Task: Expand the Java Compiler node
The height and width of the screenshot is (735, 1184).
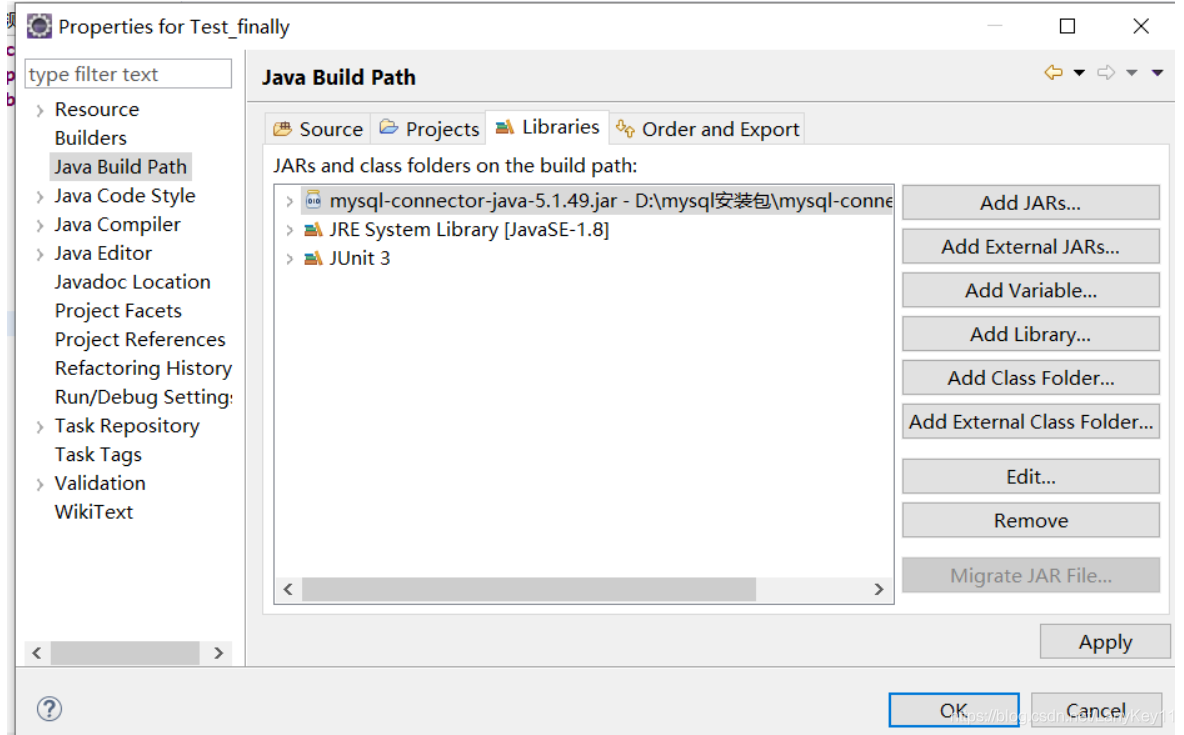Action: (40, 225)
